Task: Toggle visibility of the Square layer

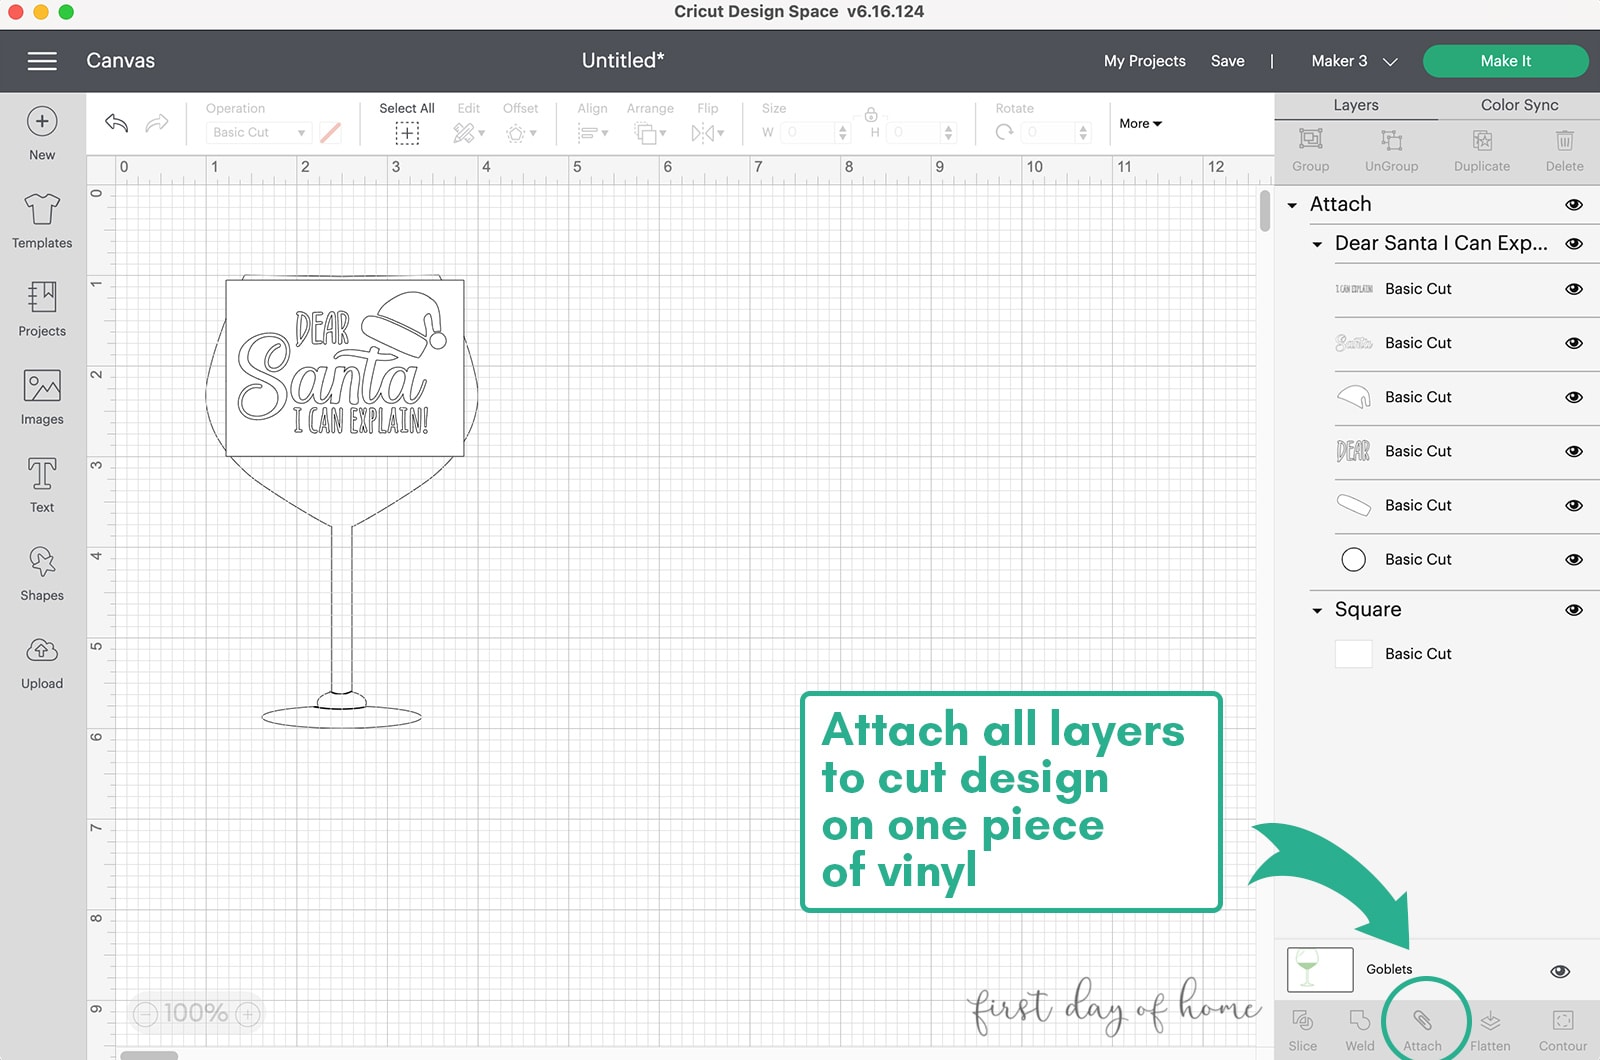Action: pyautogui.click(x=1573, y=609)
